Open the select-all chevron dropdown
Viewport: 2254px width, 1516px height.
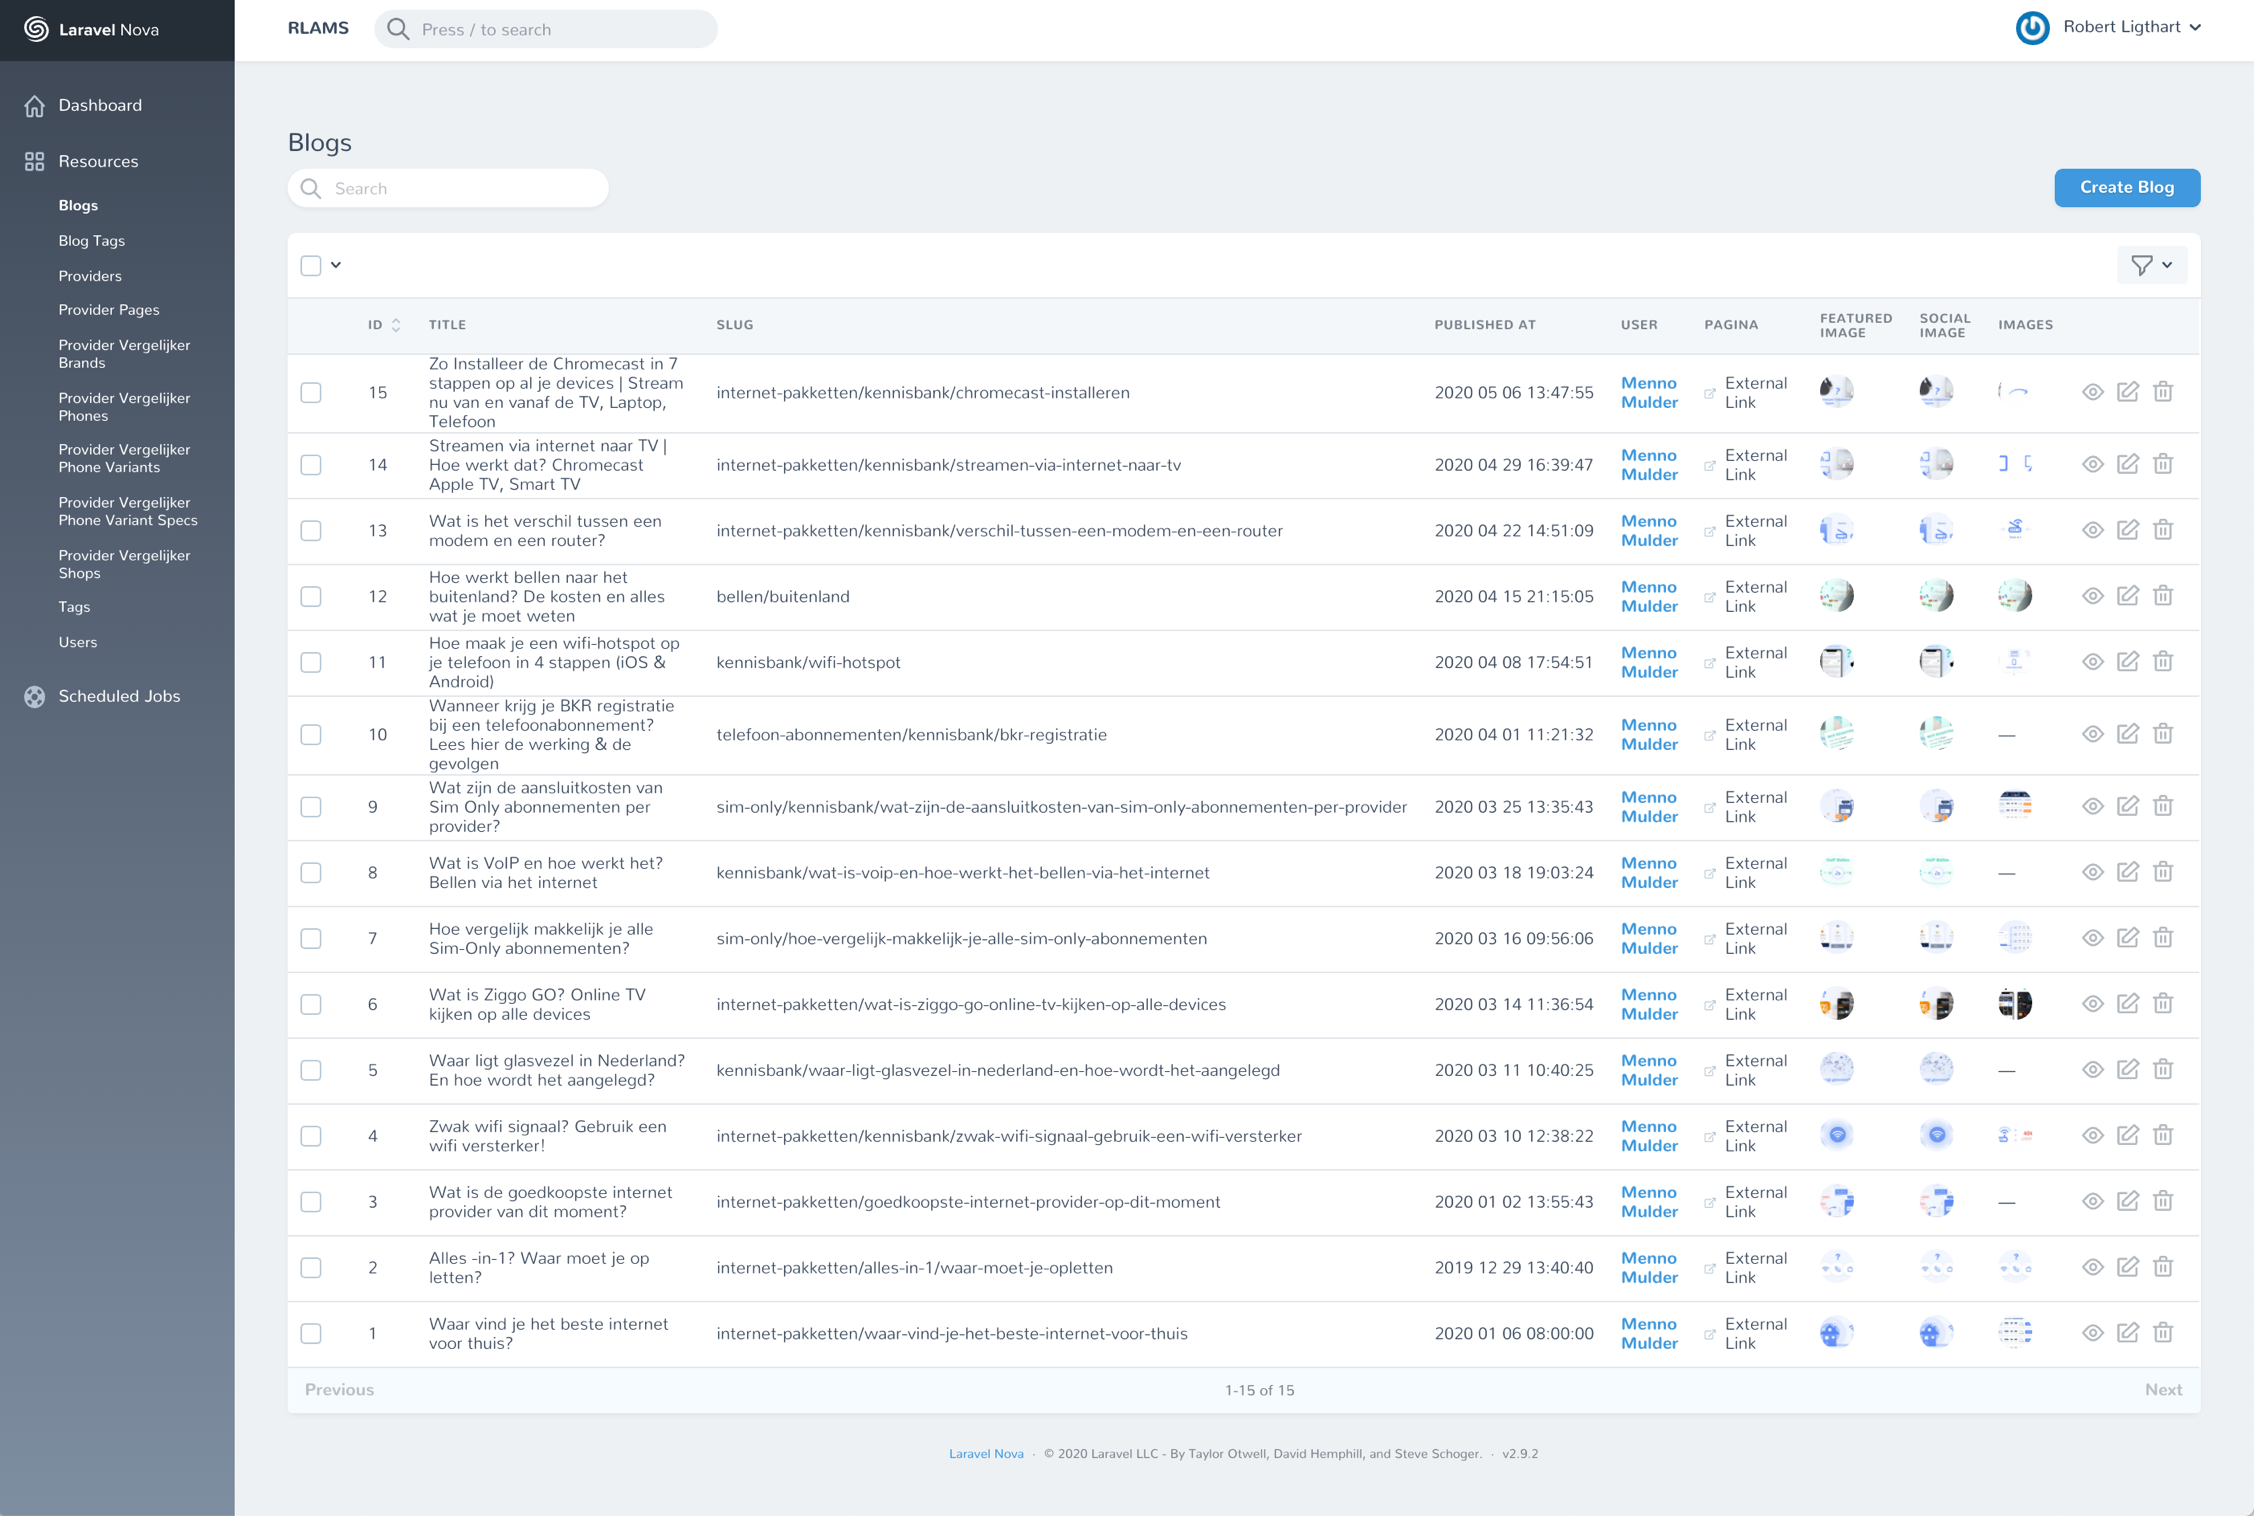336,265
